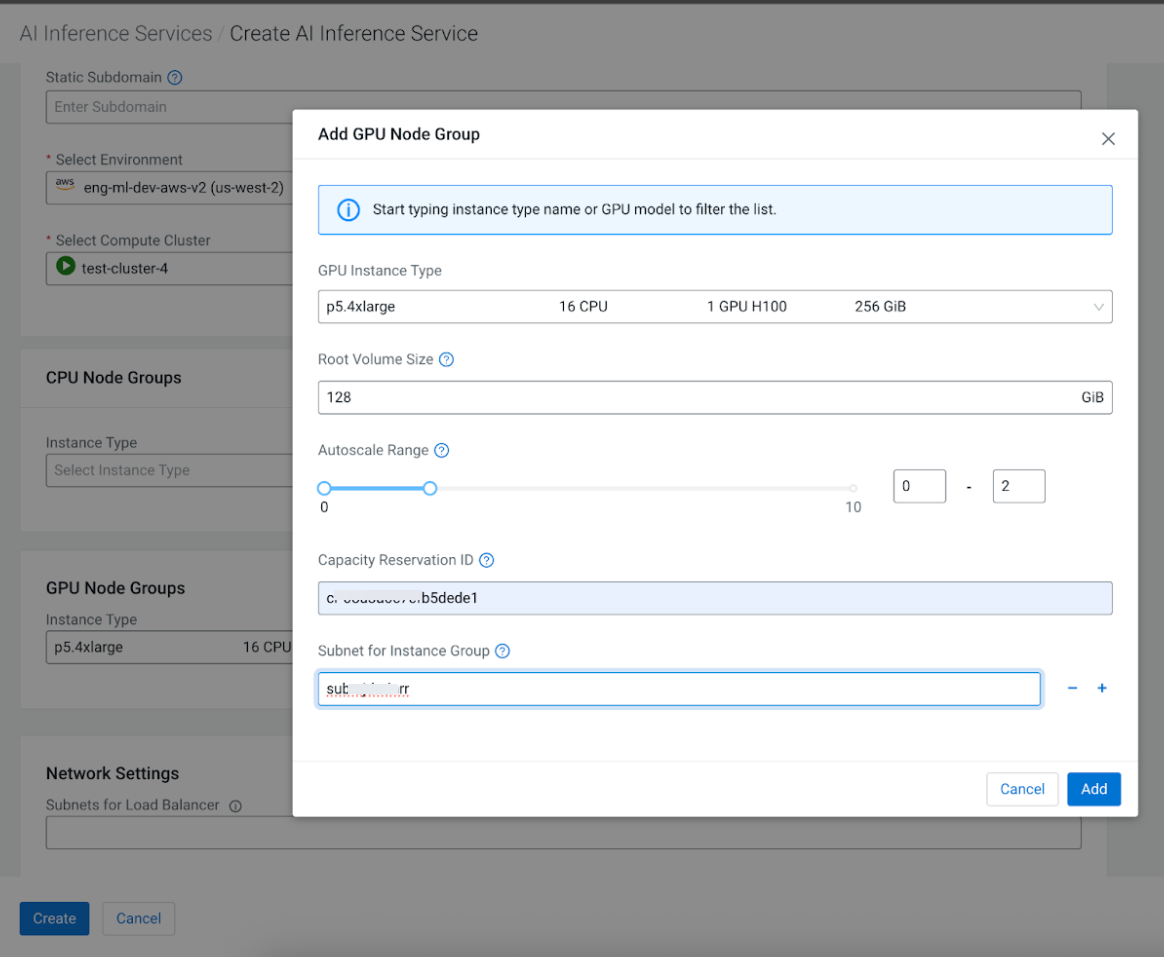Click help icon beside Autoscale Range
The height and width of the screenshot is (962, 1164).
click(x=441, y=450)
